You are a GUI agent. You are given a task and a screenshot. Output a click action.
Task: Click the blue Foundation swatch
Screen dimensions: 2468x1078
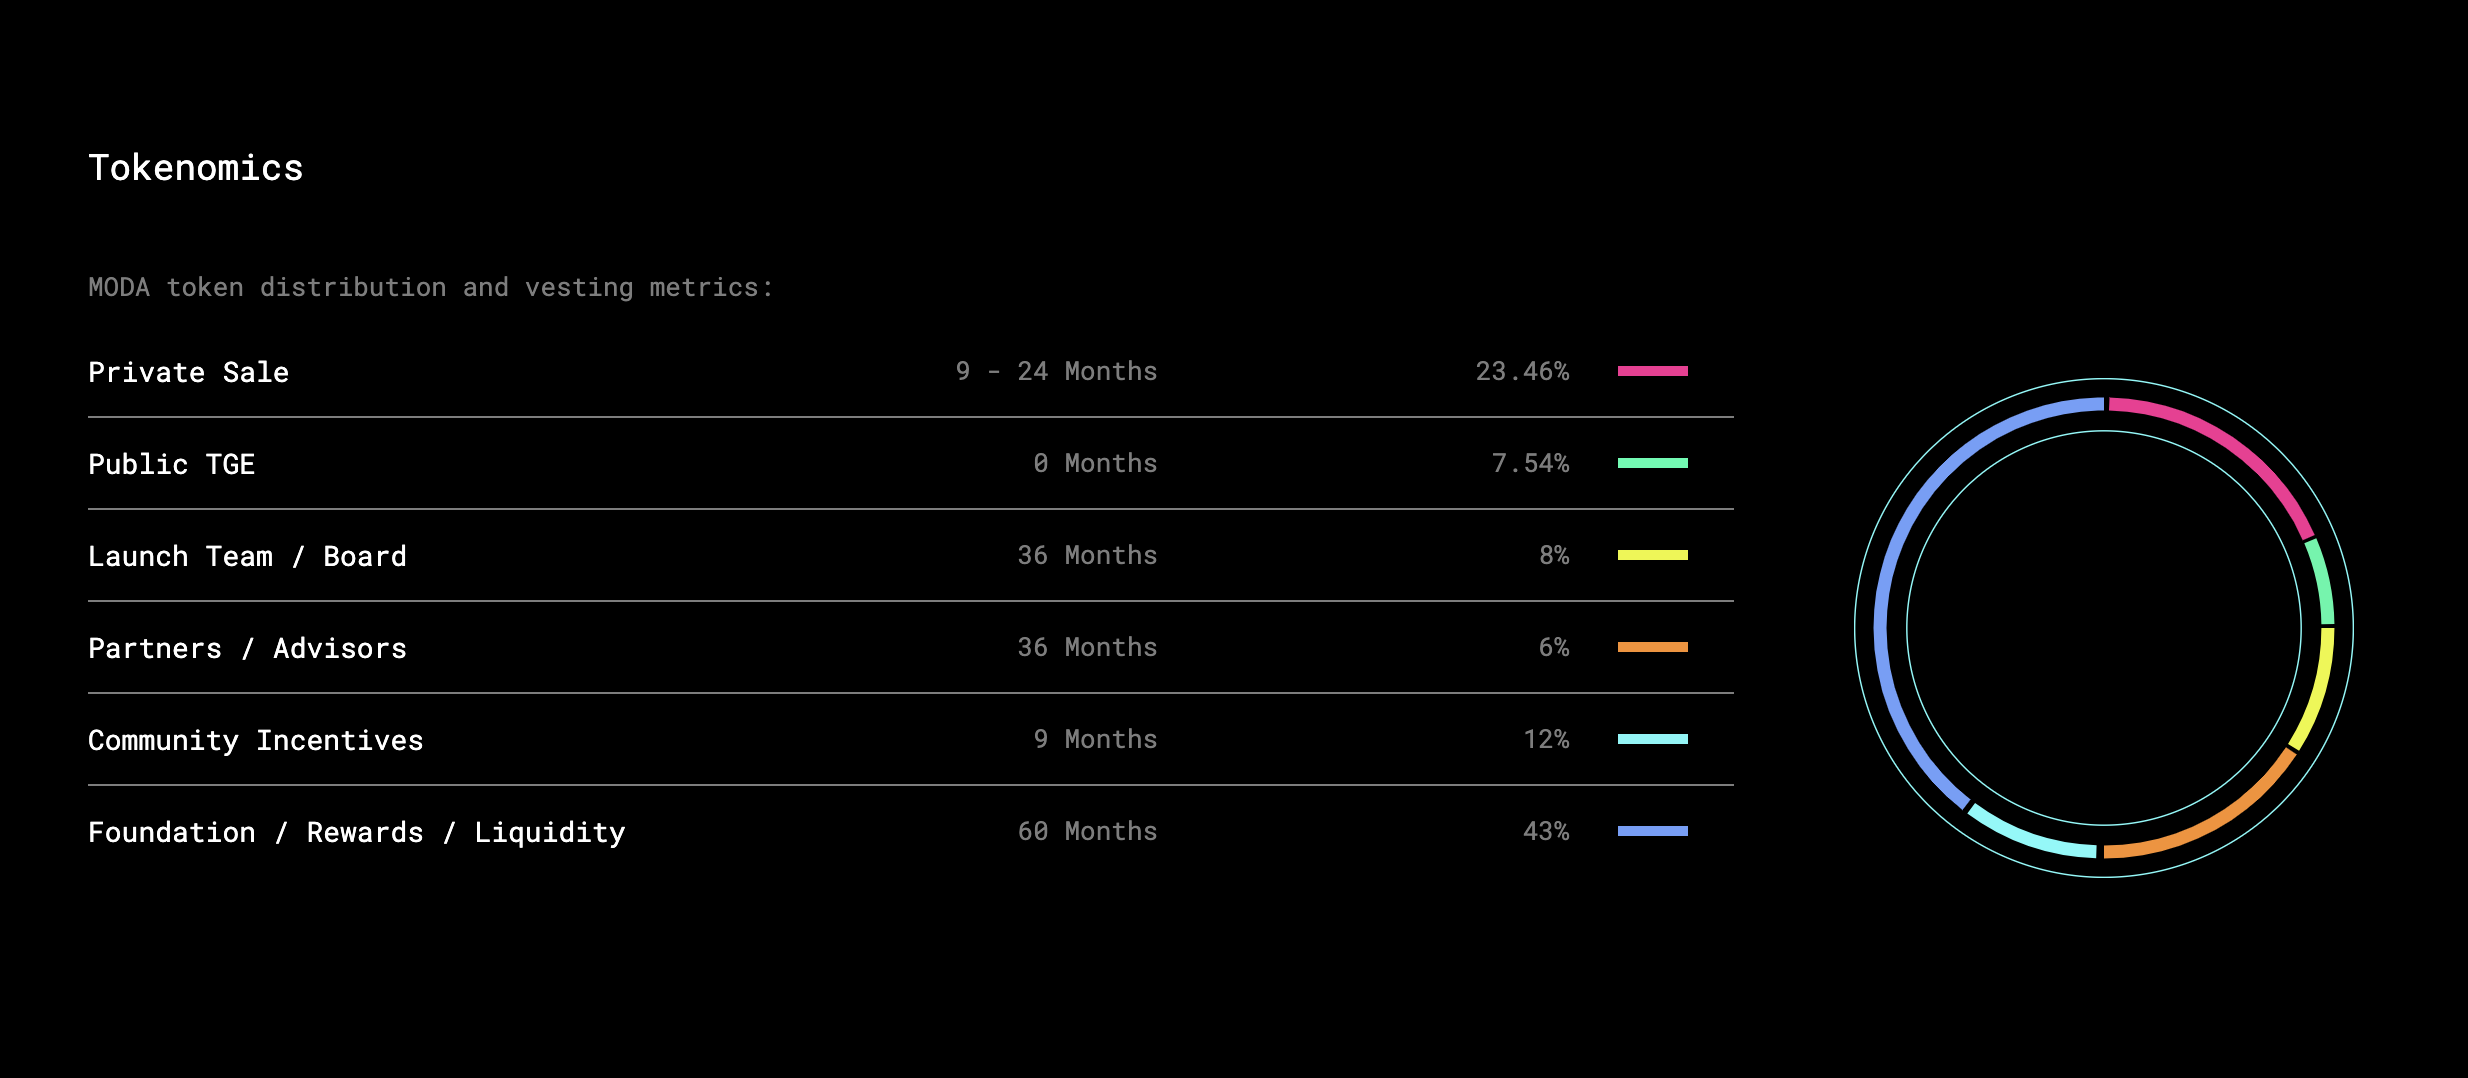(1652, 831)
